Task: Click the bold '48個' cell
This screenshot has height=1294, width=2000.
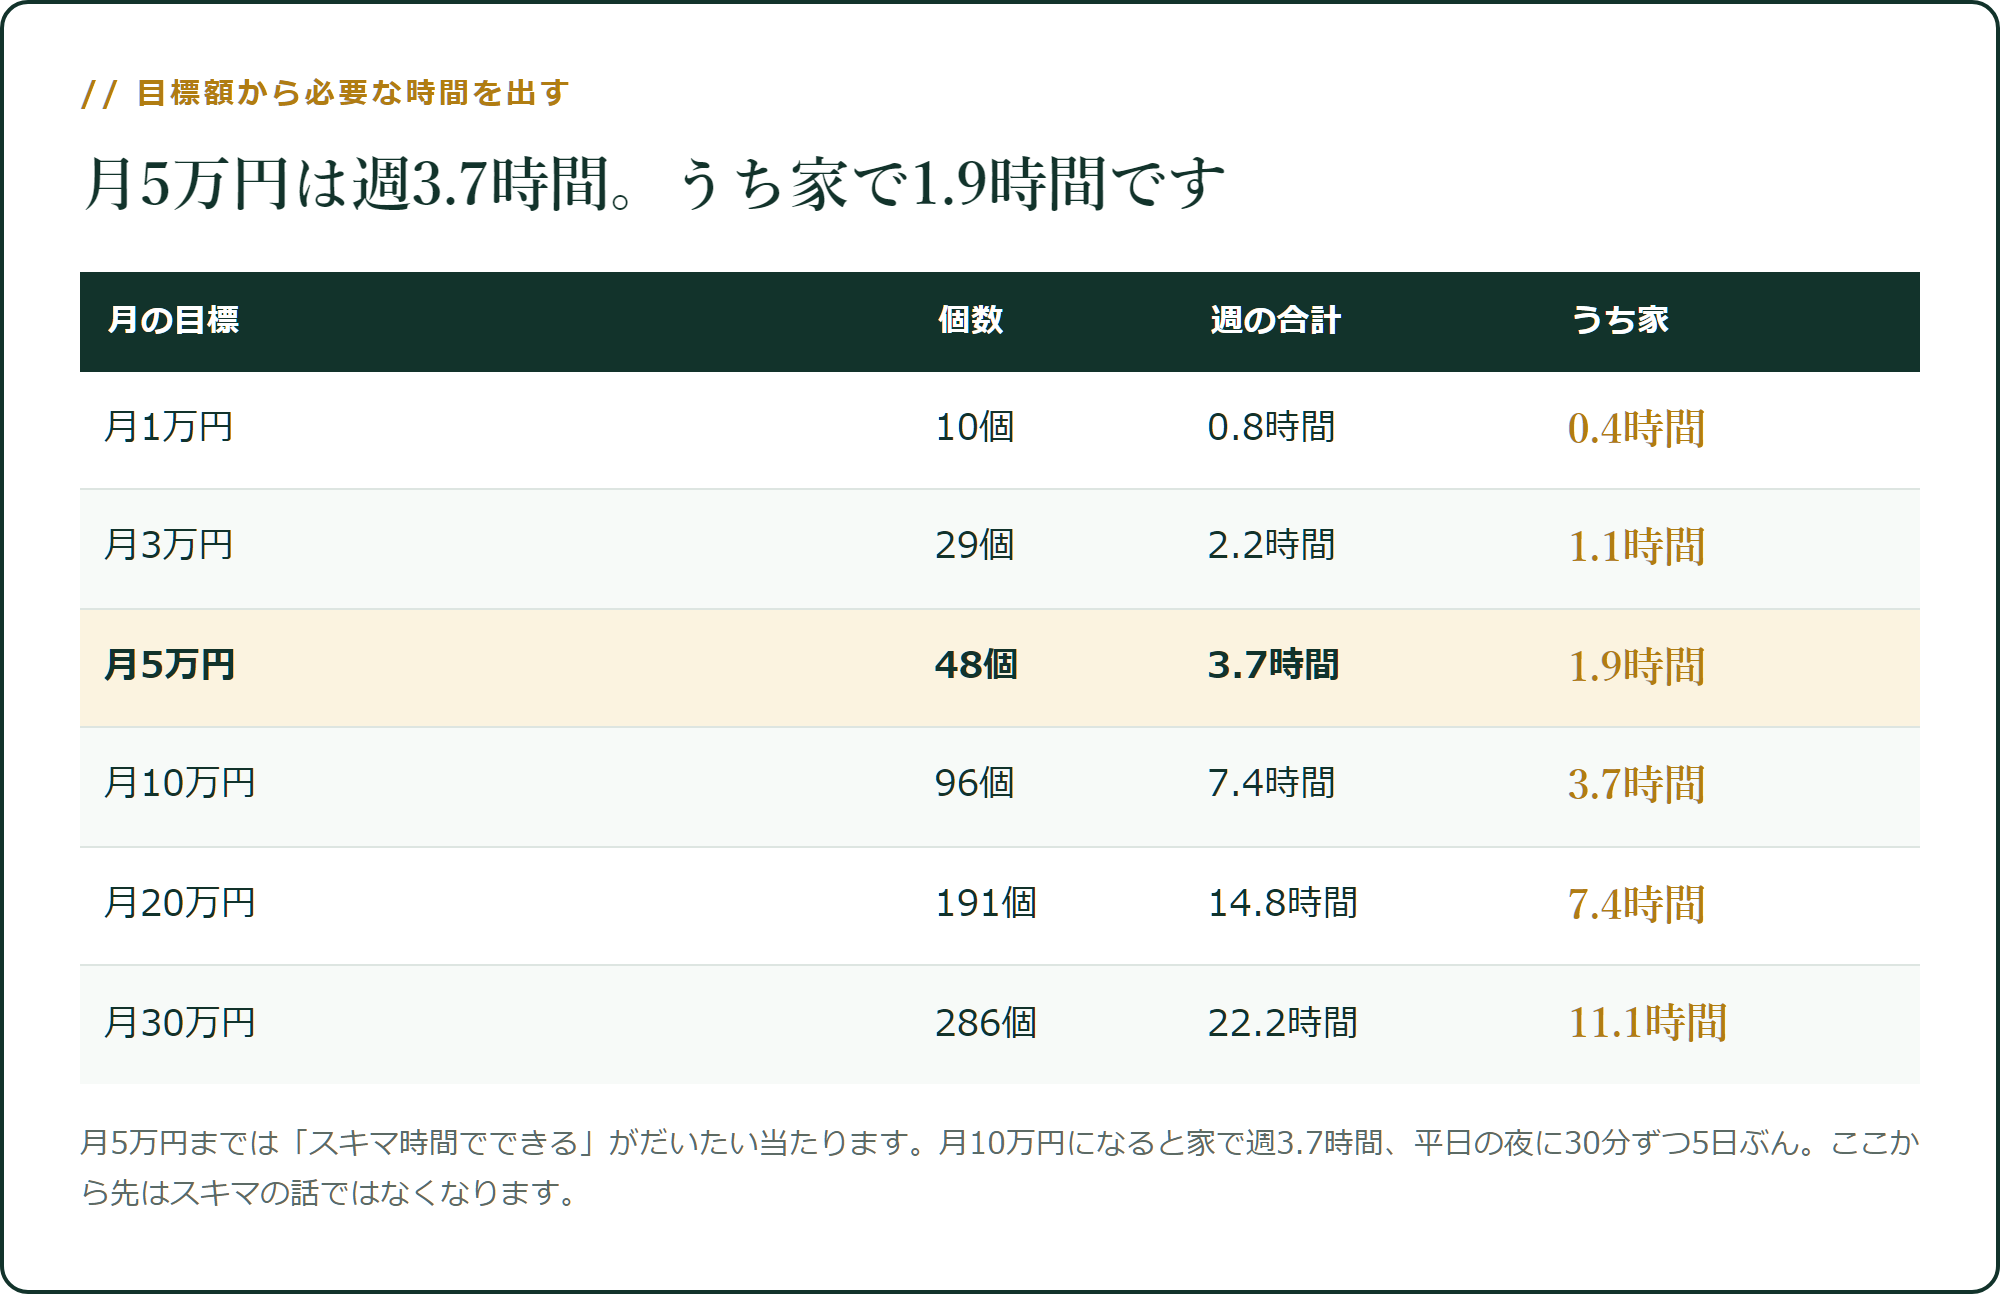Action: click(x=976, y=665)
